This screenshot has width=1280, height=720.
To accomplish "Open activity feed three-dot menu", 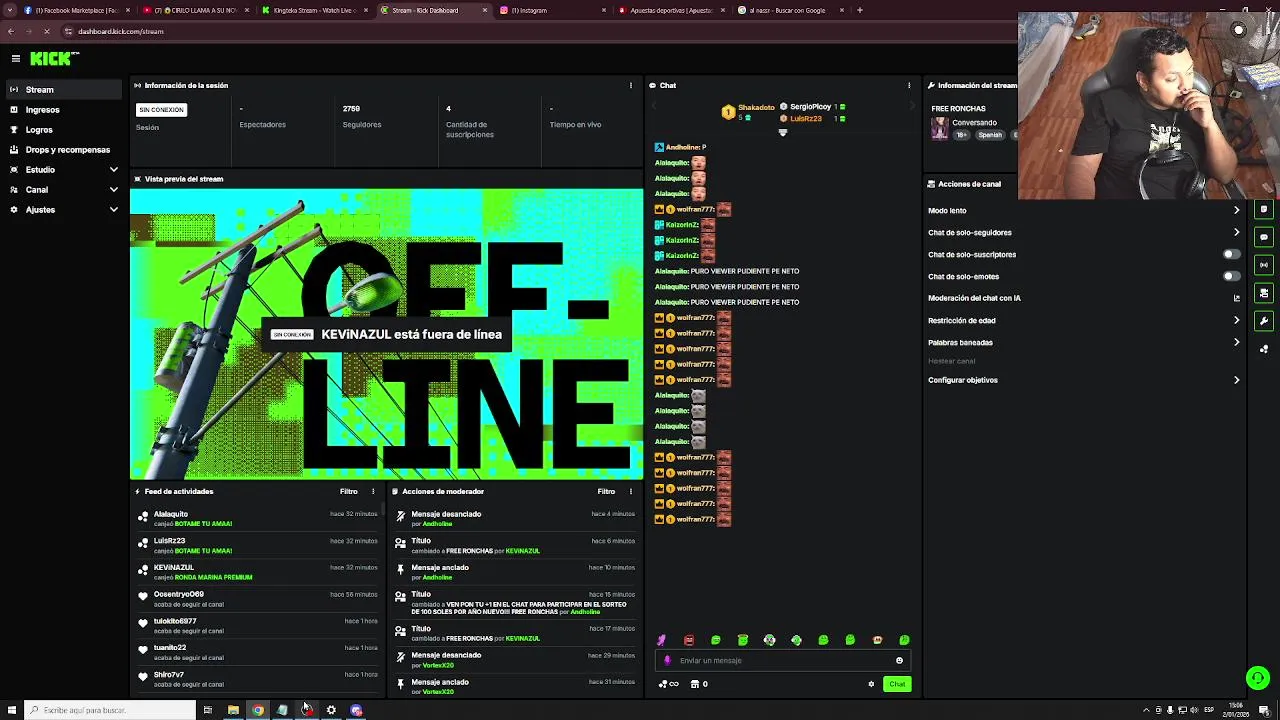I will tap(373, 492).
